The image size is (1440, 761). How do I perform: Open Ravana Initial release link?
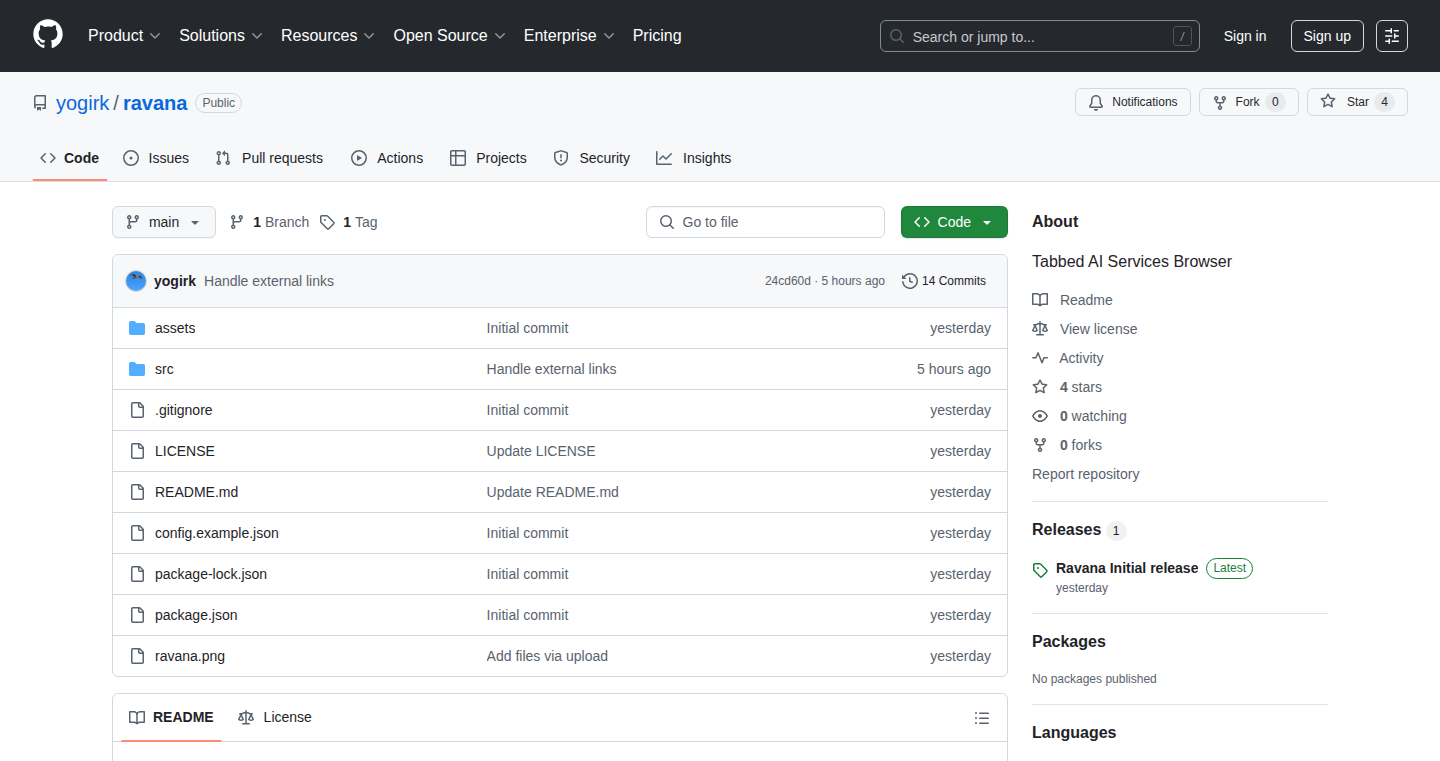pos(1127,568)
